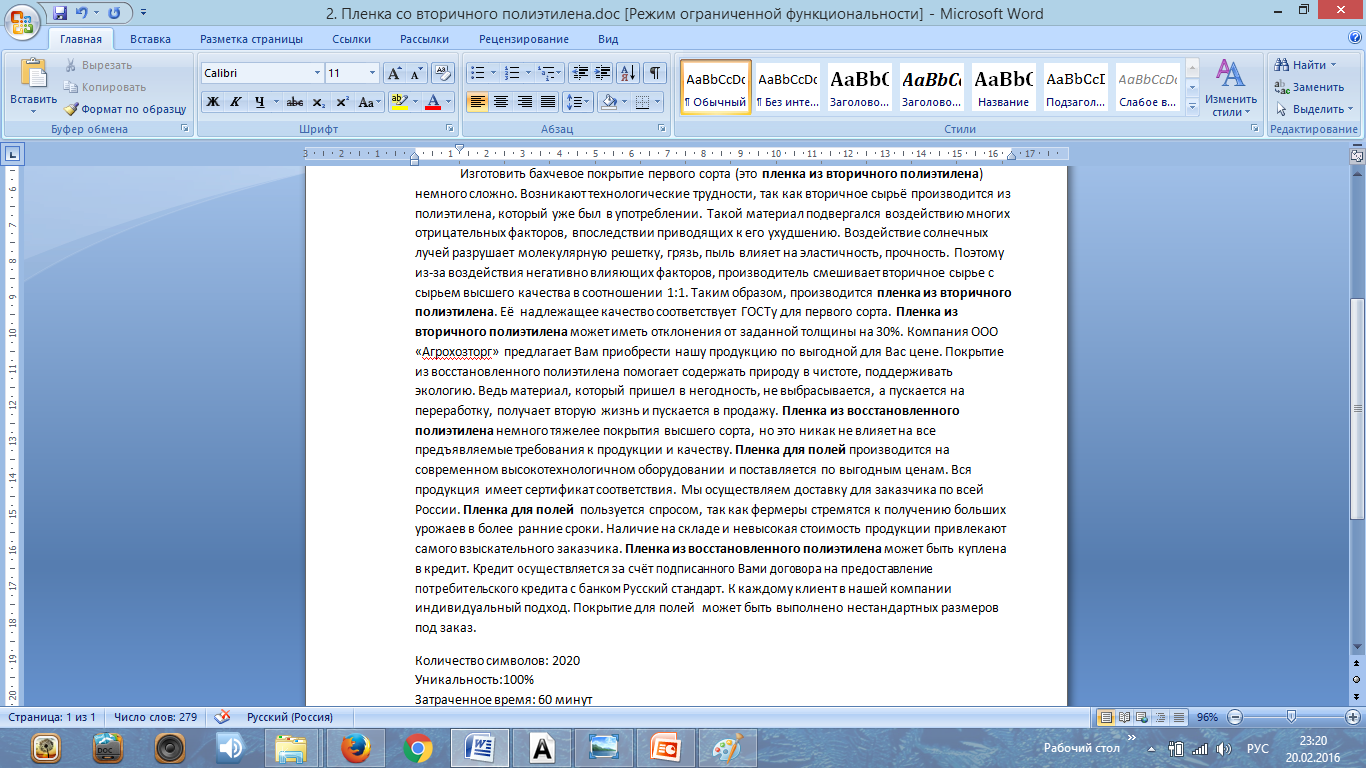
Task: Open Firefox from the Windows taskbar
Action: click(355, 747)
